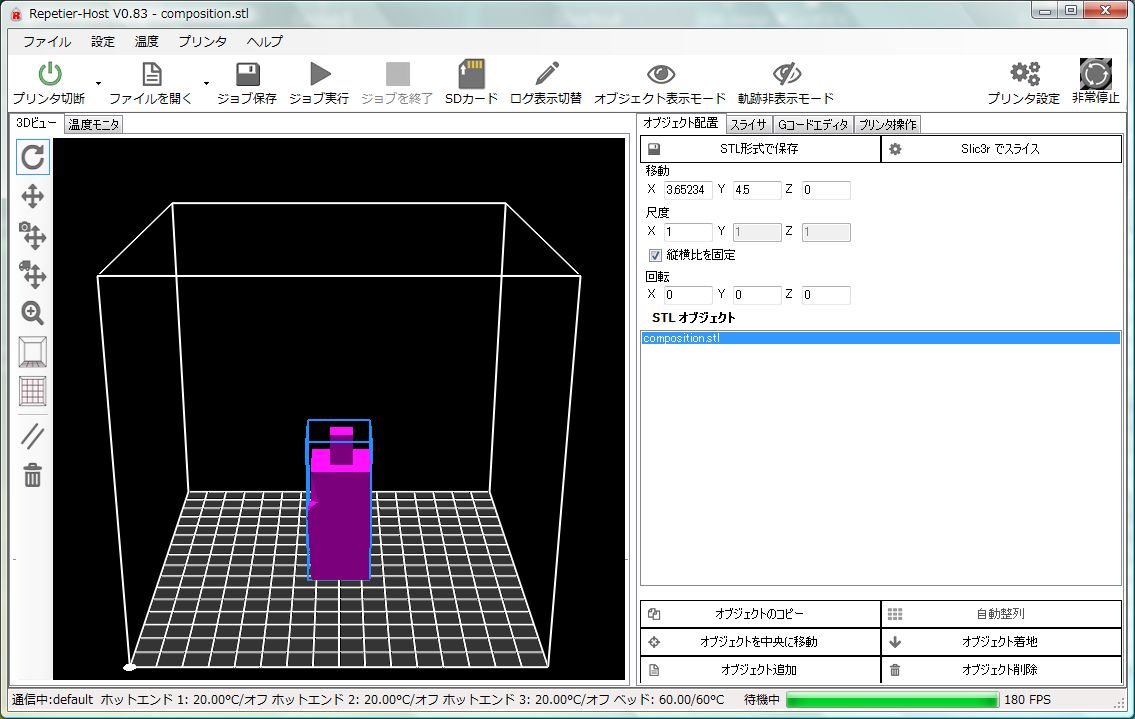Select the zoom magnifier tool
The width and height of the screenshot is (1135, 719).
(x=33, y=313)
